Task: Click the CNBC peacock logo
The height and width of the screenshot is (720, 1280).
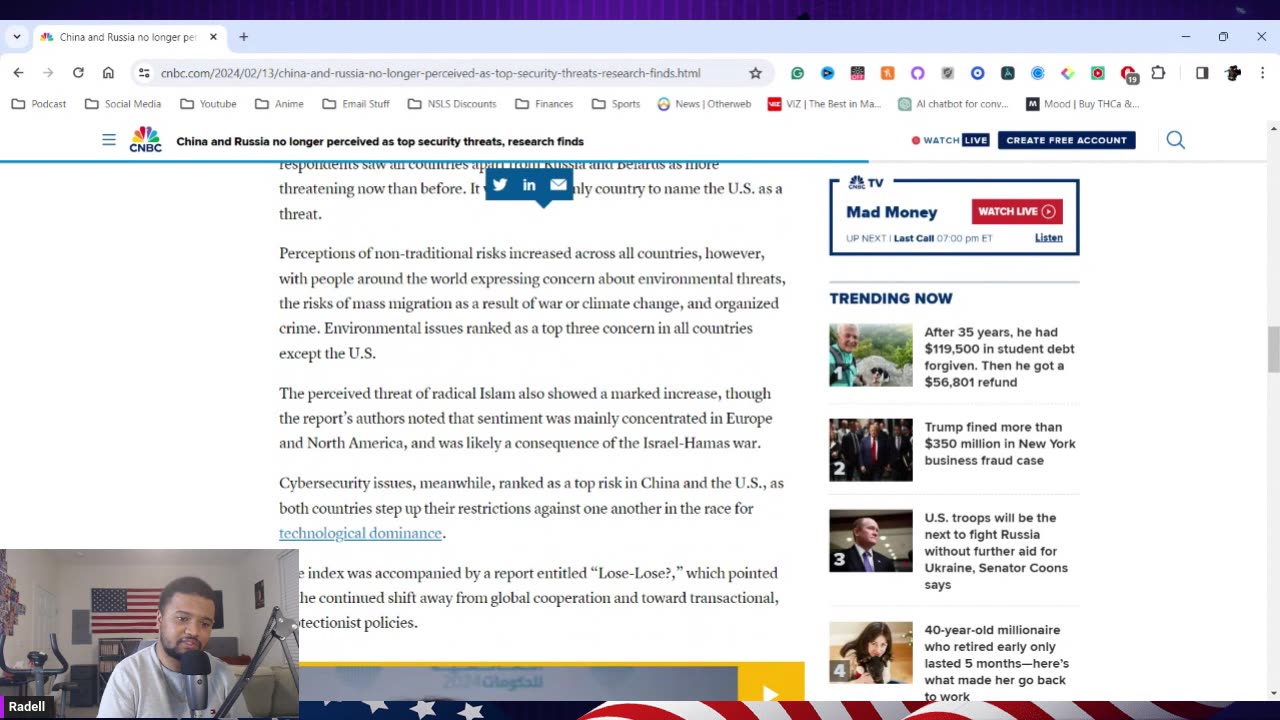Action: point(146,140)
